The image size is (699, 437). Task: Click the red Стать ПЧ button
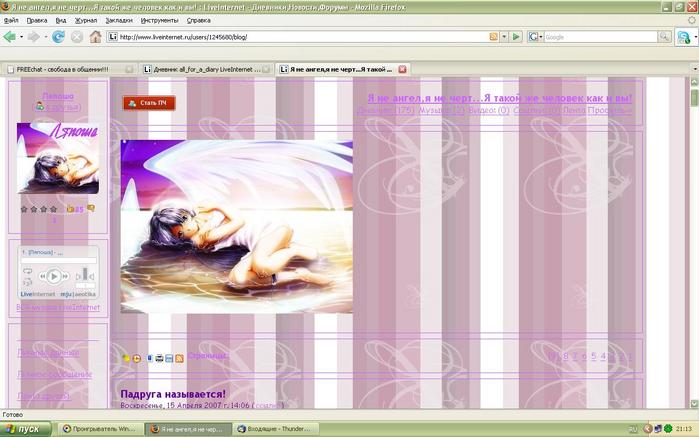pos(149,103)
